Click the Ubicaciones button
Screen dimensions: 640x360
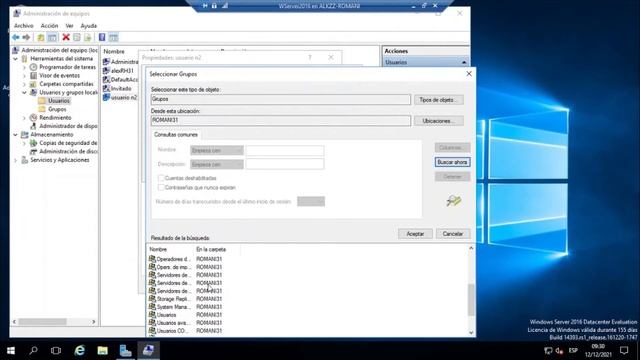point(439,121)
